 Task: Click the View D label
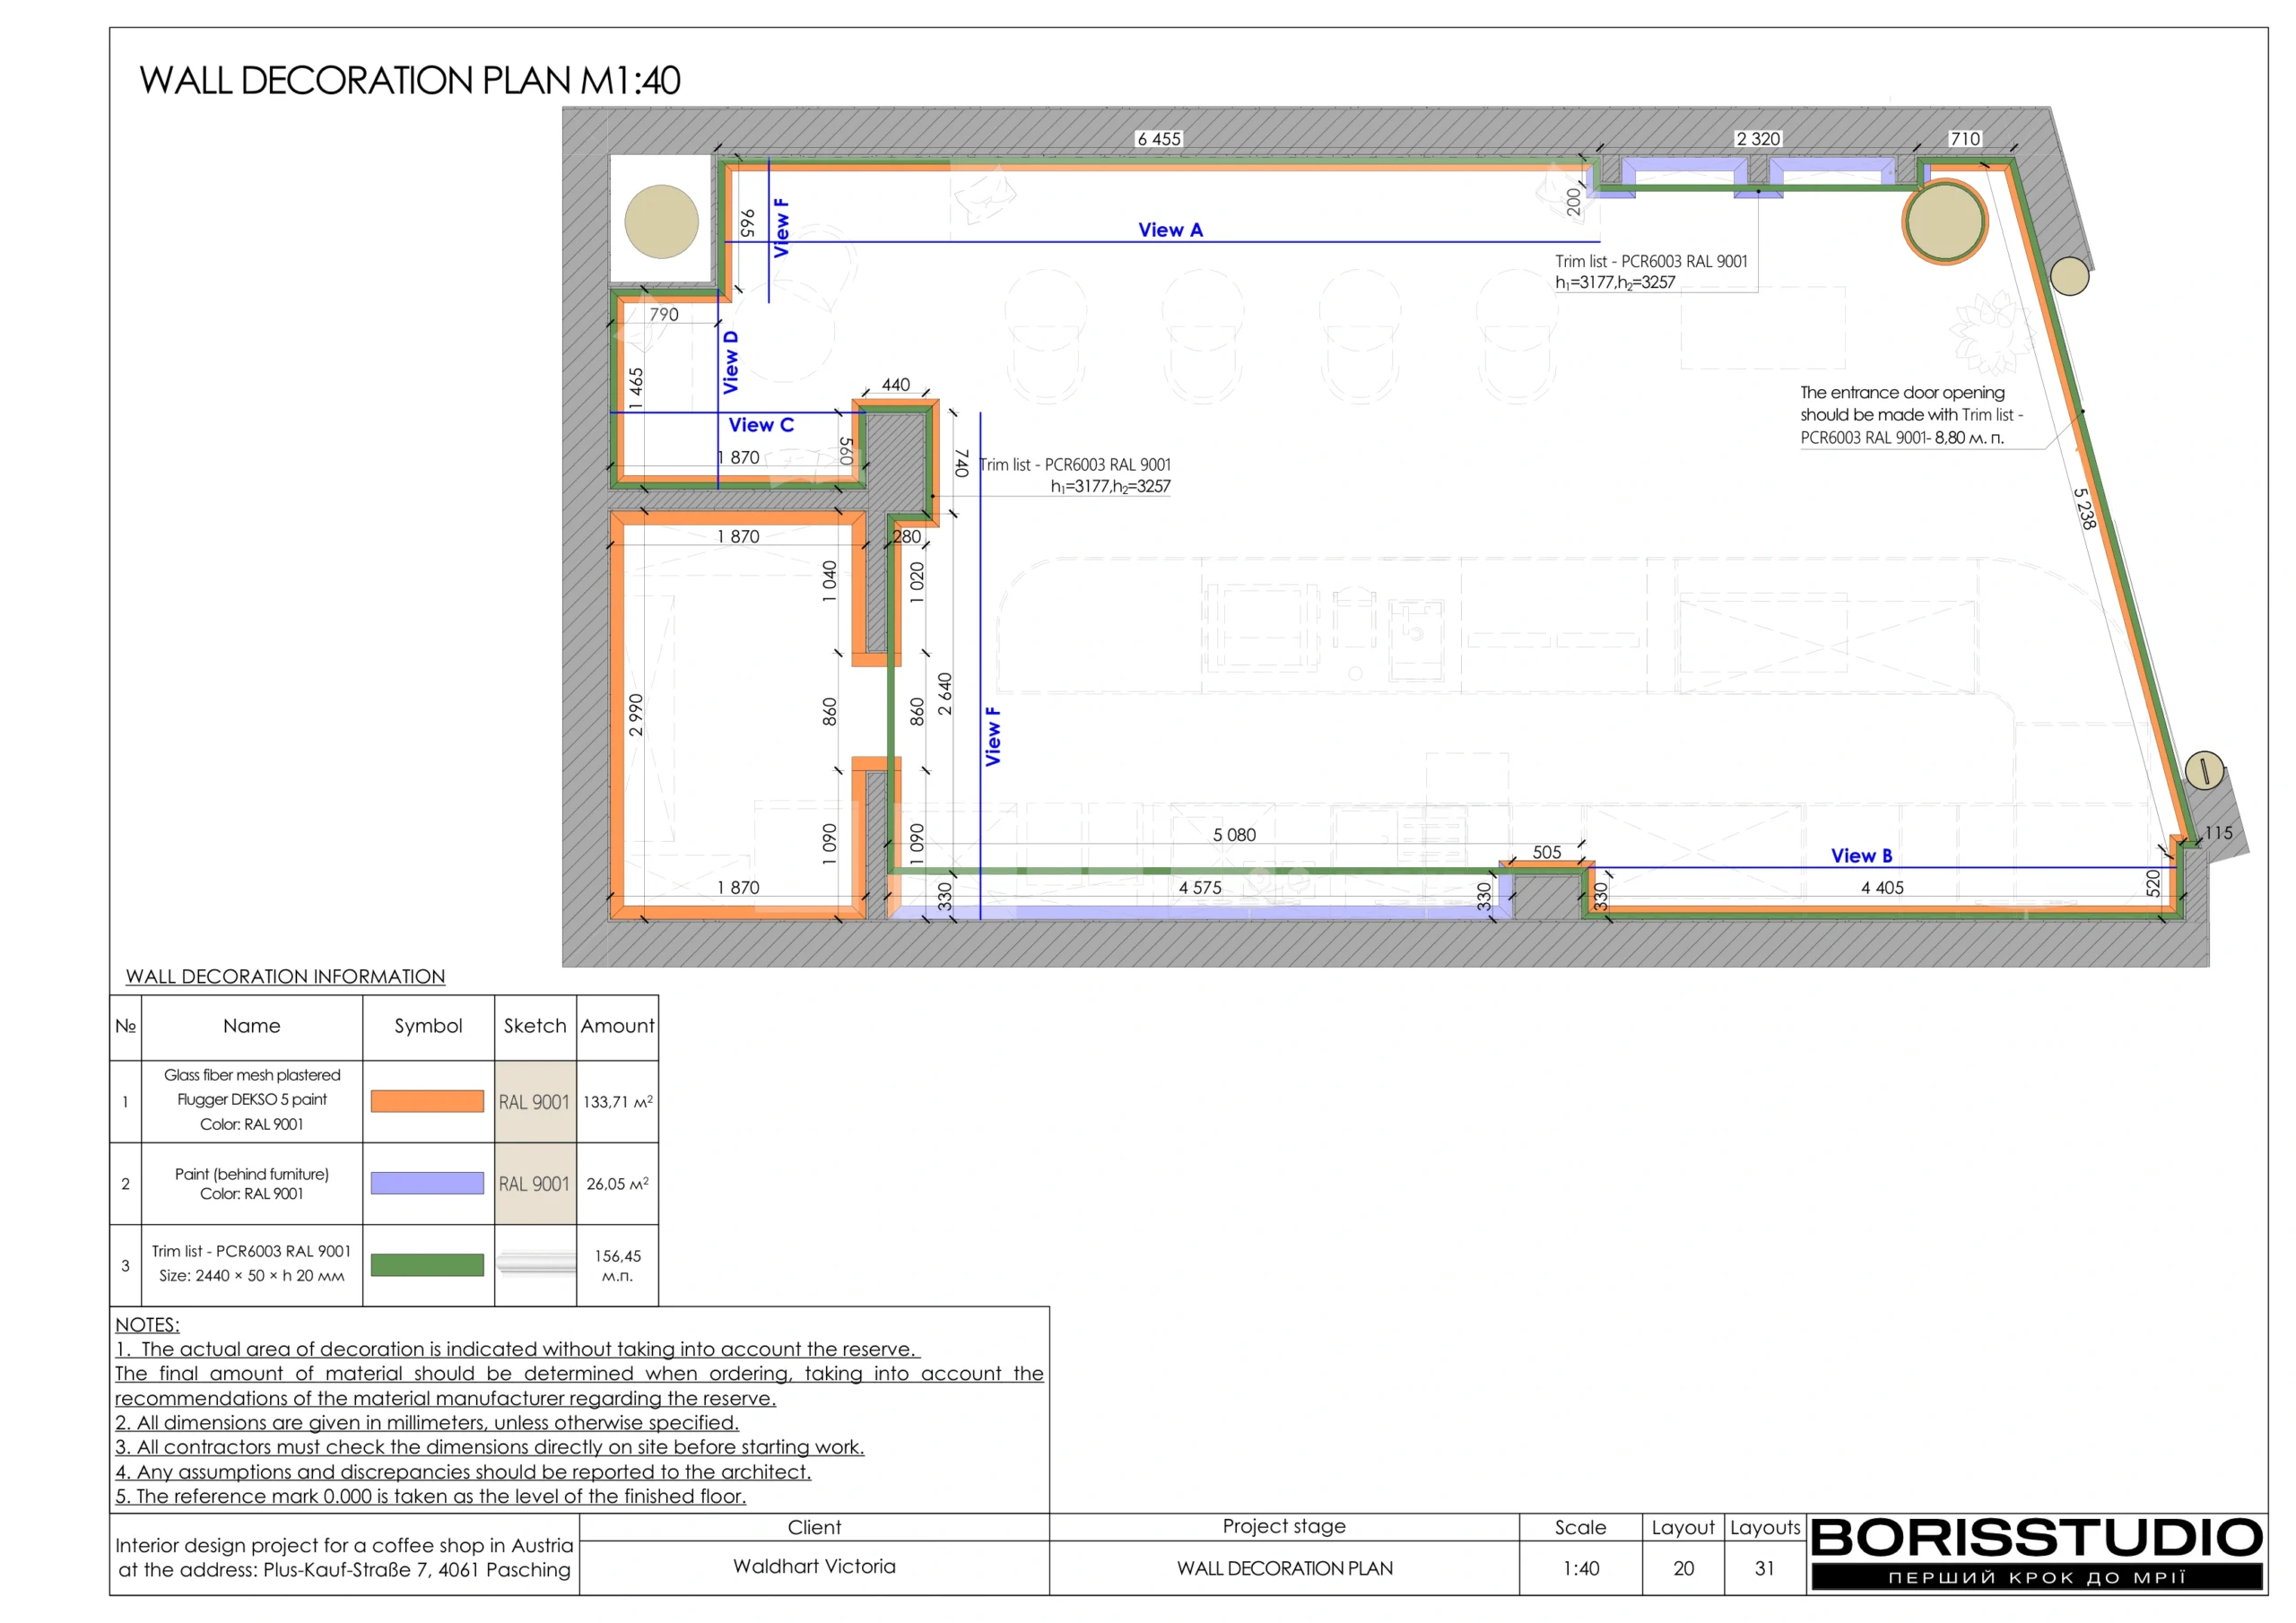pos(731,362)
